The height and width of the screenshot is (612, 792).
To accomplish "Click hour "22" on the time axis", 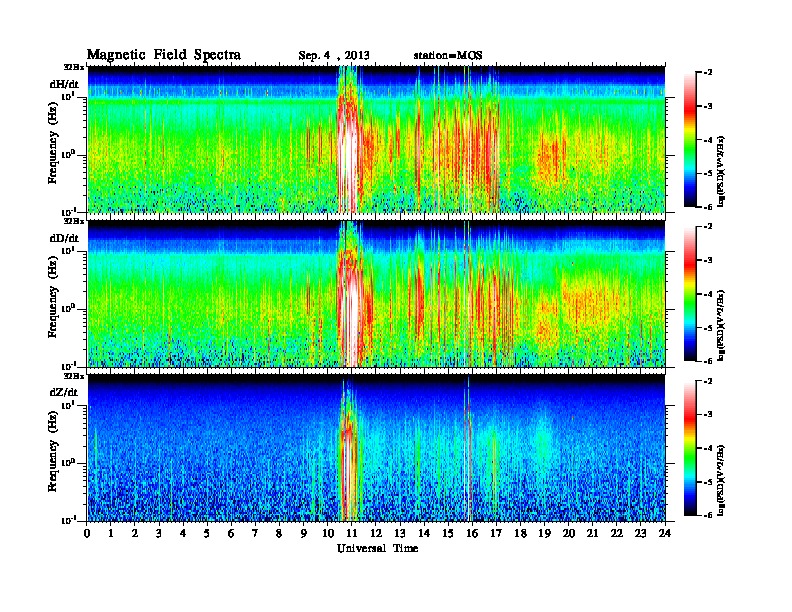I will click(x=617, y=533).
